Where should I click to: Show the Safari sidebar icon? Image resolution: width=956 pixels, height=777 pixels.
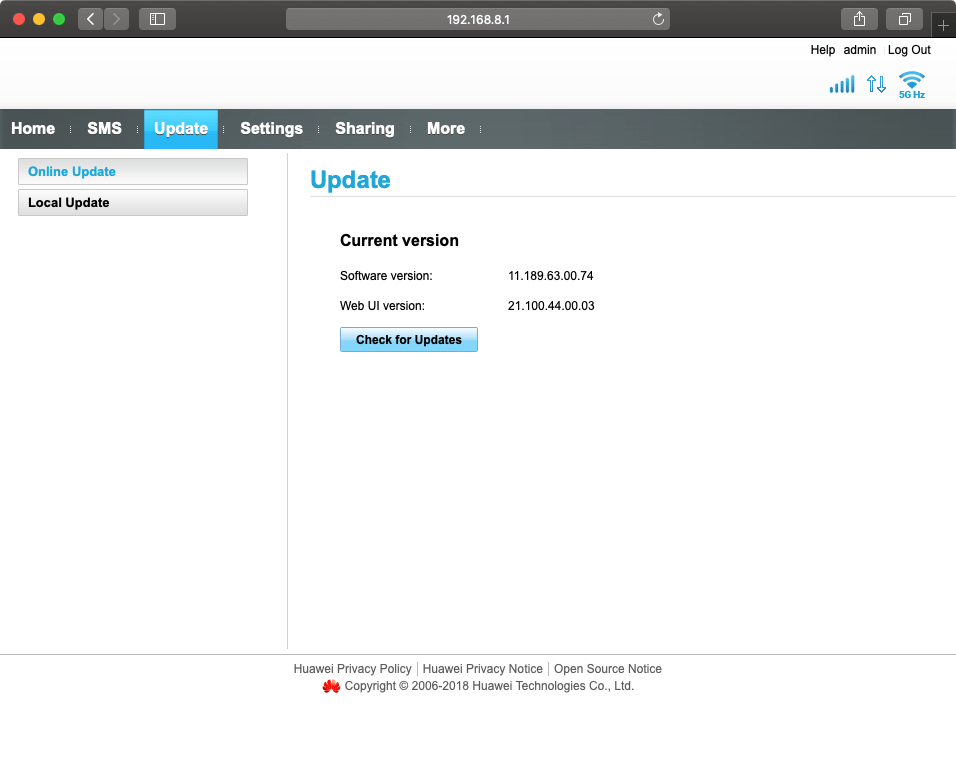pos(156,18)
